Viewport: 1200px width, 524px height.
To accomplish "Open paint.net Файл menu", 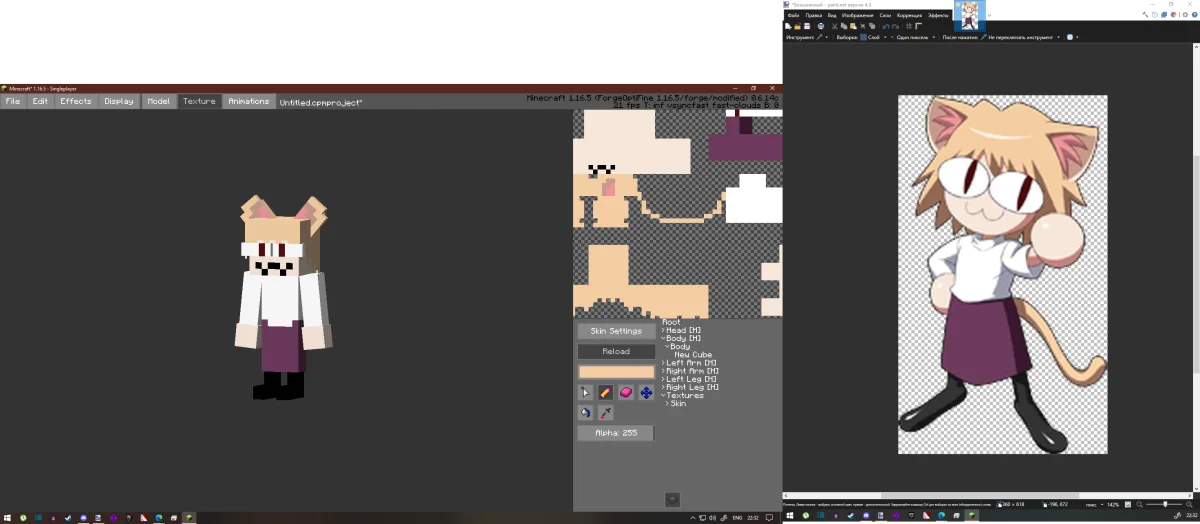I will [x=793, y=15].
